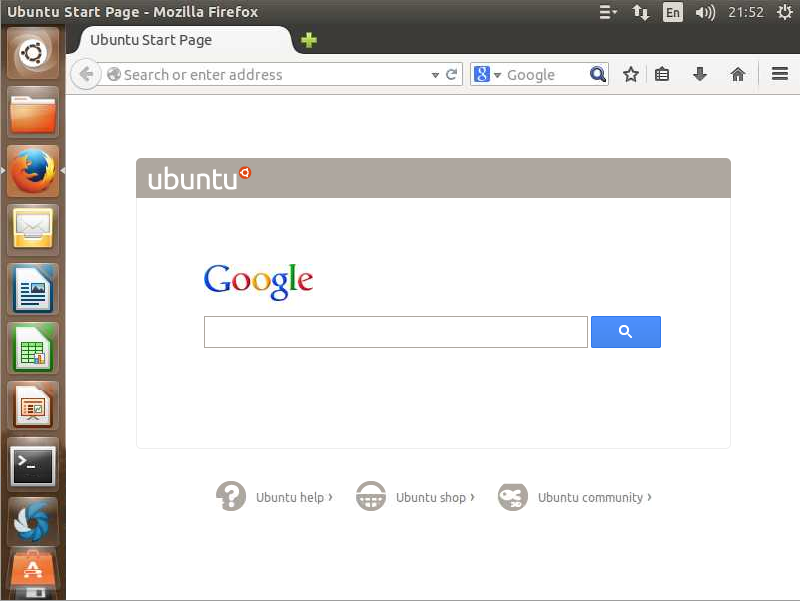Expand the address bar history dropdown arrow
The height and width of the screenshot is (601, 800).
point(435,75)
